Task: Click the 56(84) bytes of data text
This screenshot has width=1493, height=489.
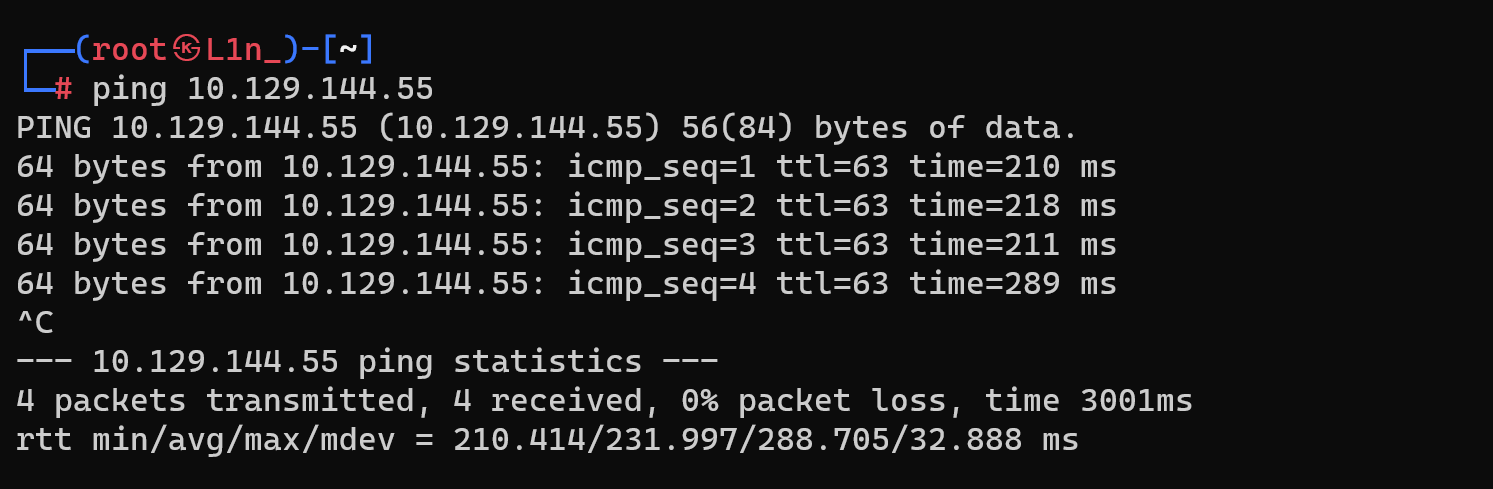Action: (x=879, y=128)
